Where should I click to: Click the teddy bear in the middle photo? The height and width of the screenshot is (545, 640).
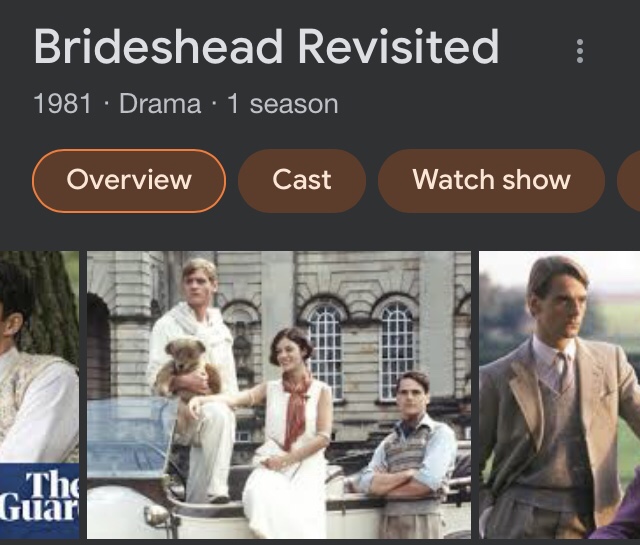tap(184, 367)
